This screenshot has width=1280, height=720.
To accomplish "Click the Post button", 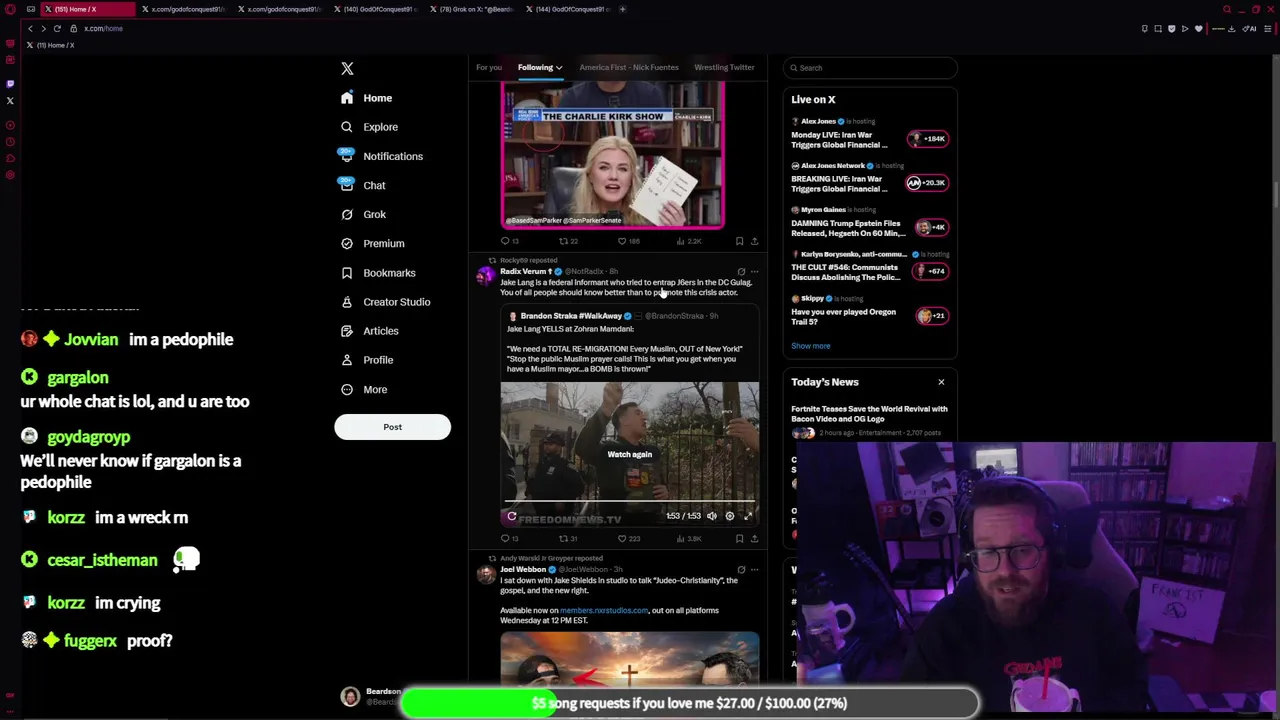I will [392, 427].
